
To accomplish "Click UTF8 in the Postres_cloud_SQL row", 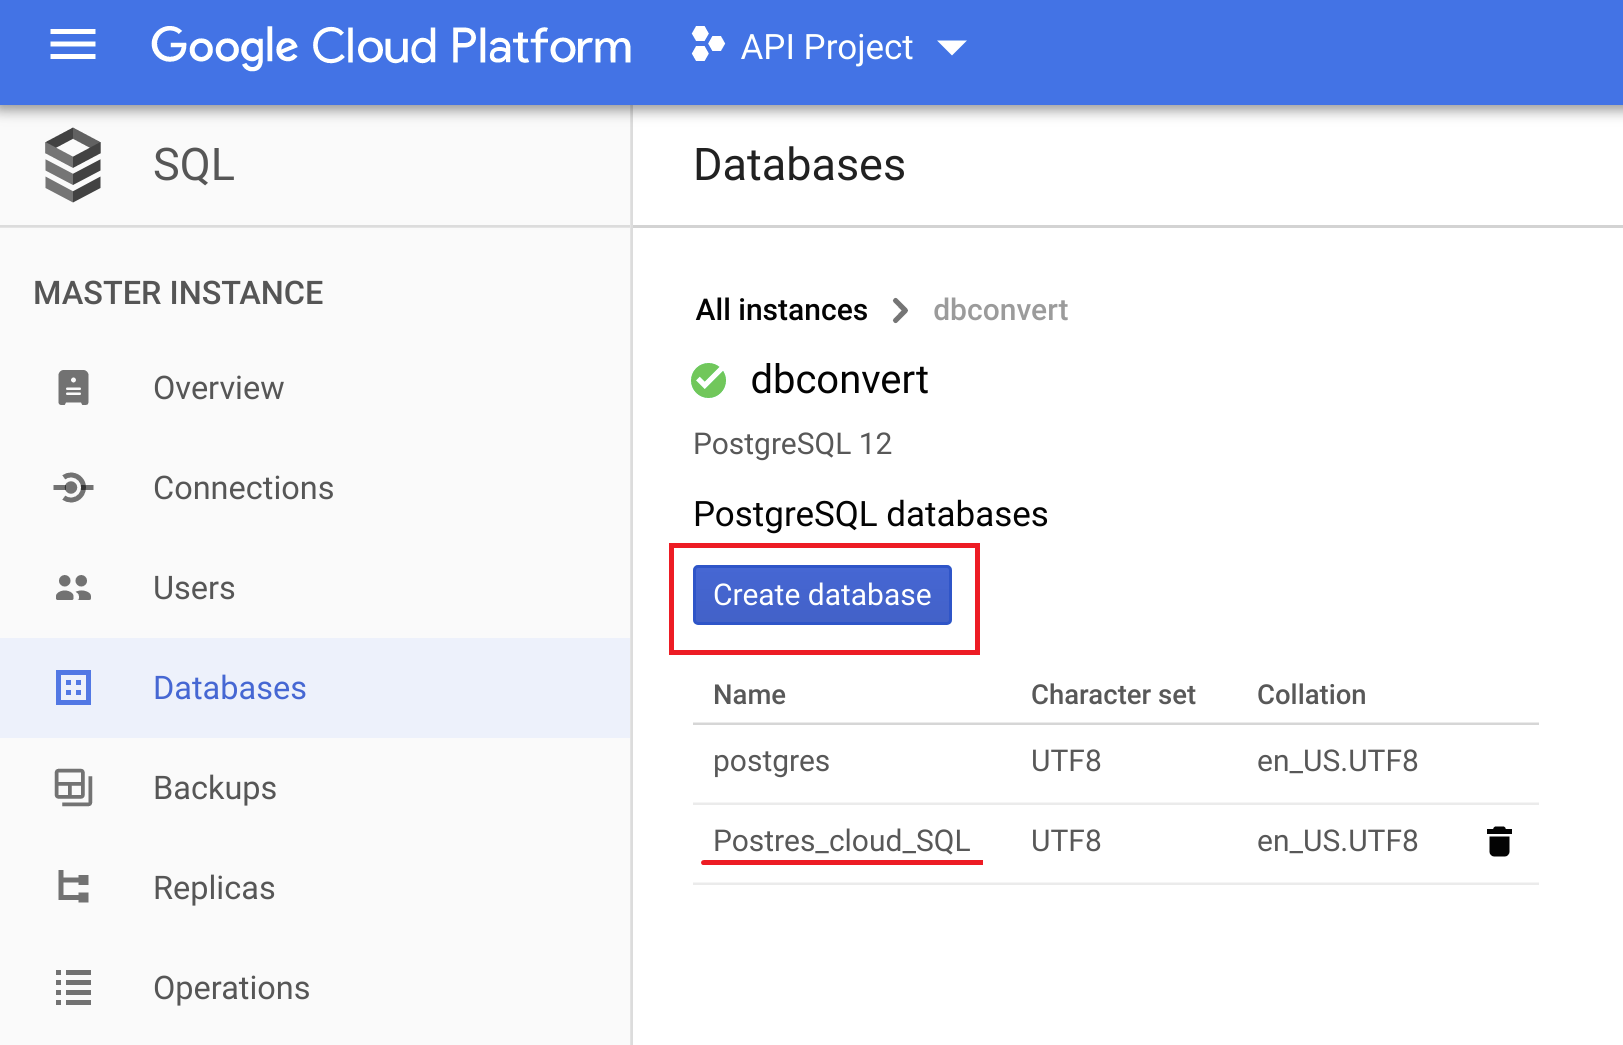I will tap(1066, 841).
